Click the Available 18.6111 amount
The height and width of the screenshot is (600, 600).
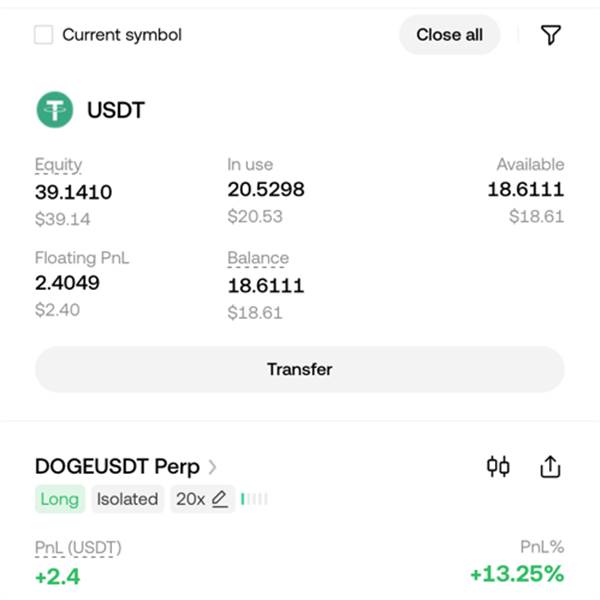[526, 189]
